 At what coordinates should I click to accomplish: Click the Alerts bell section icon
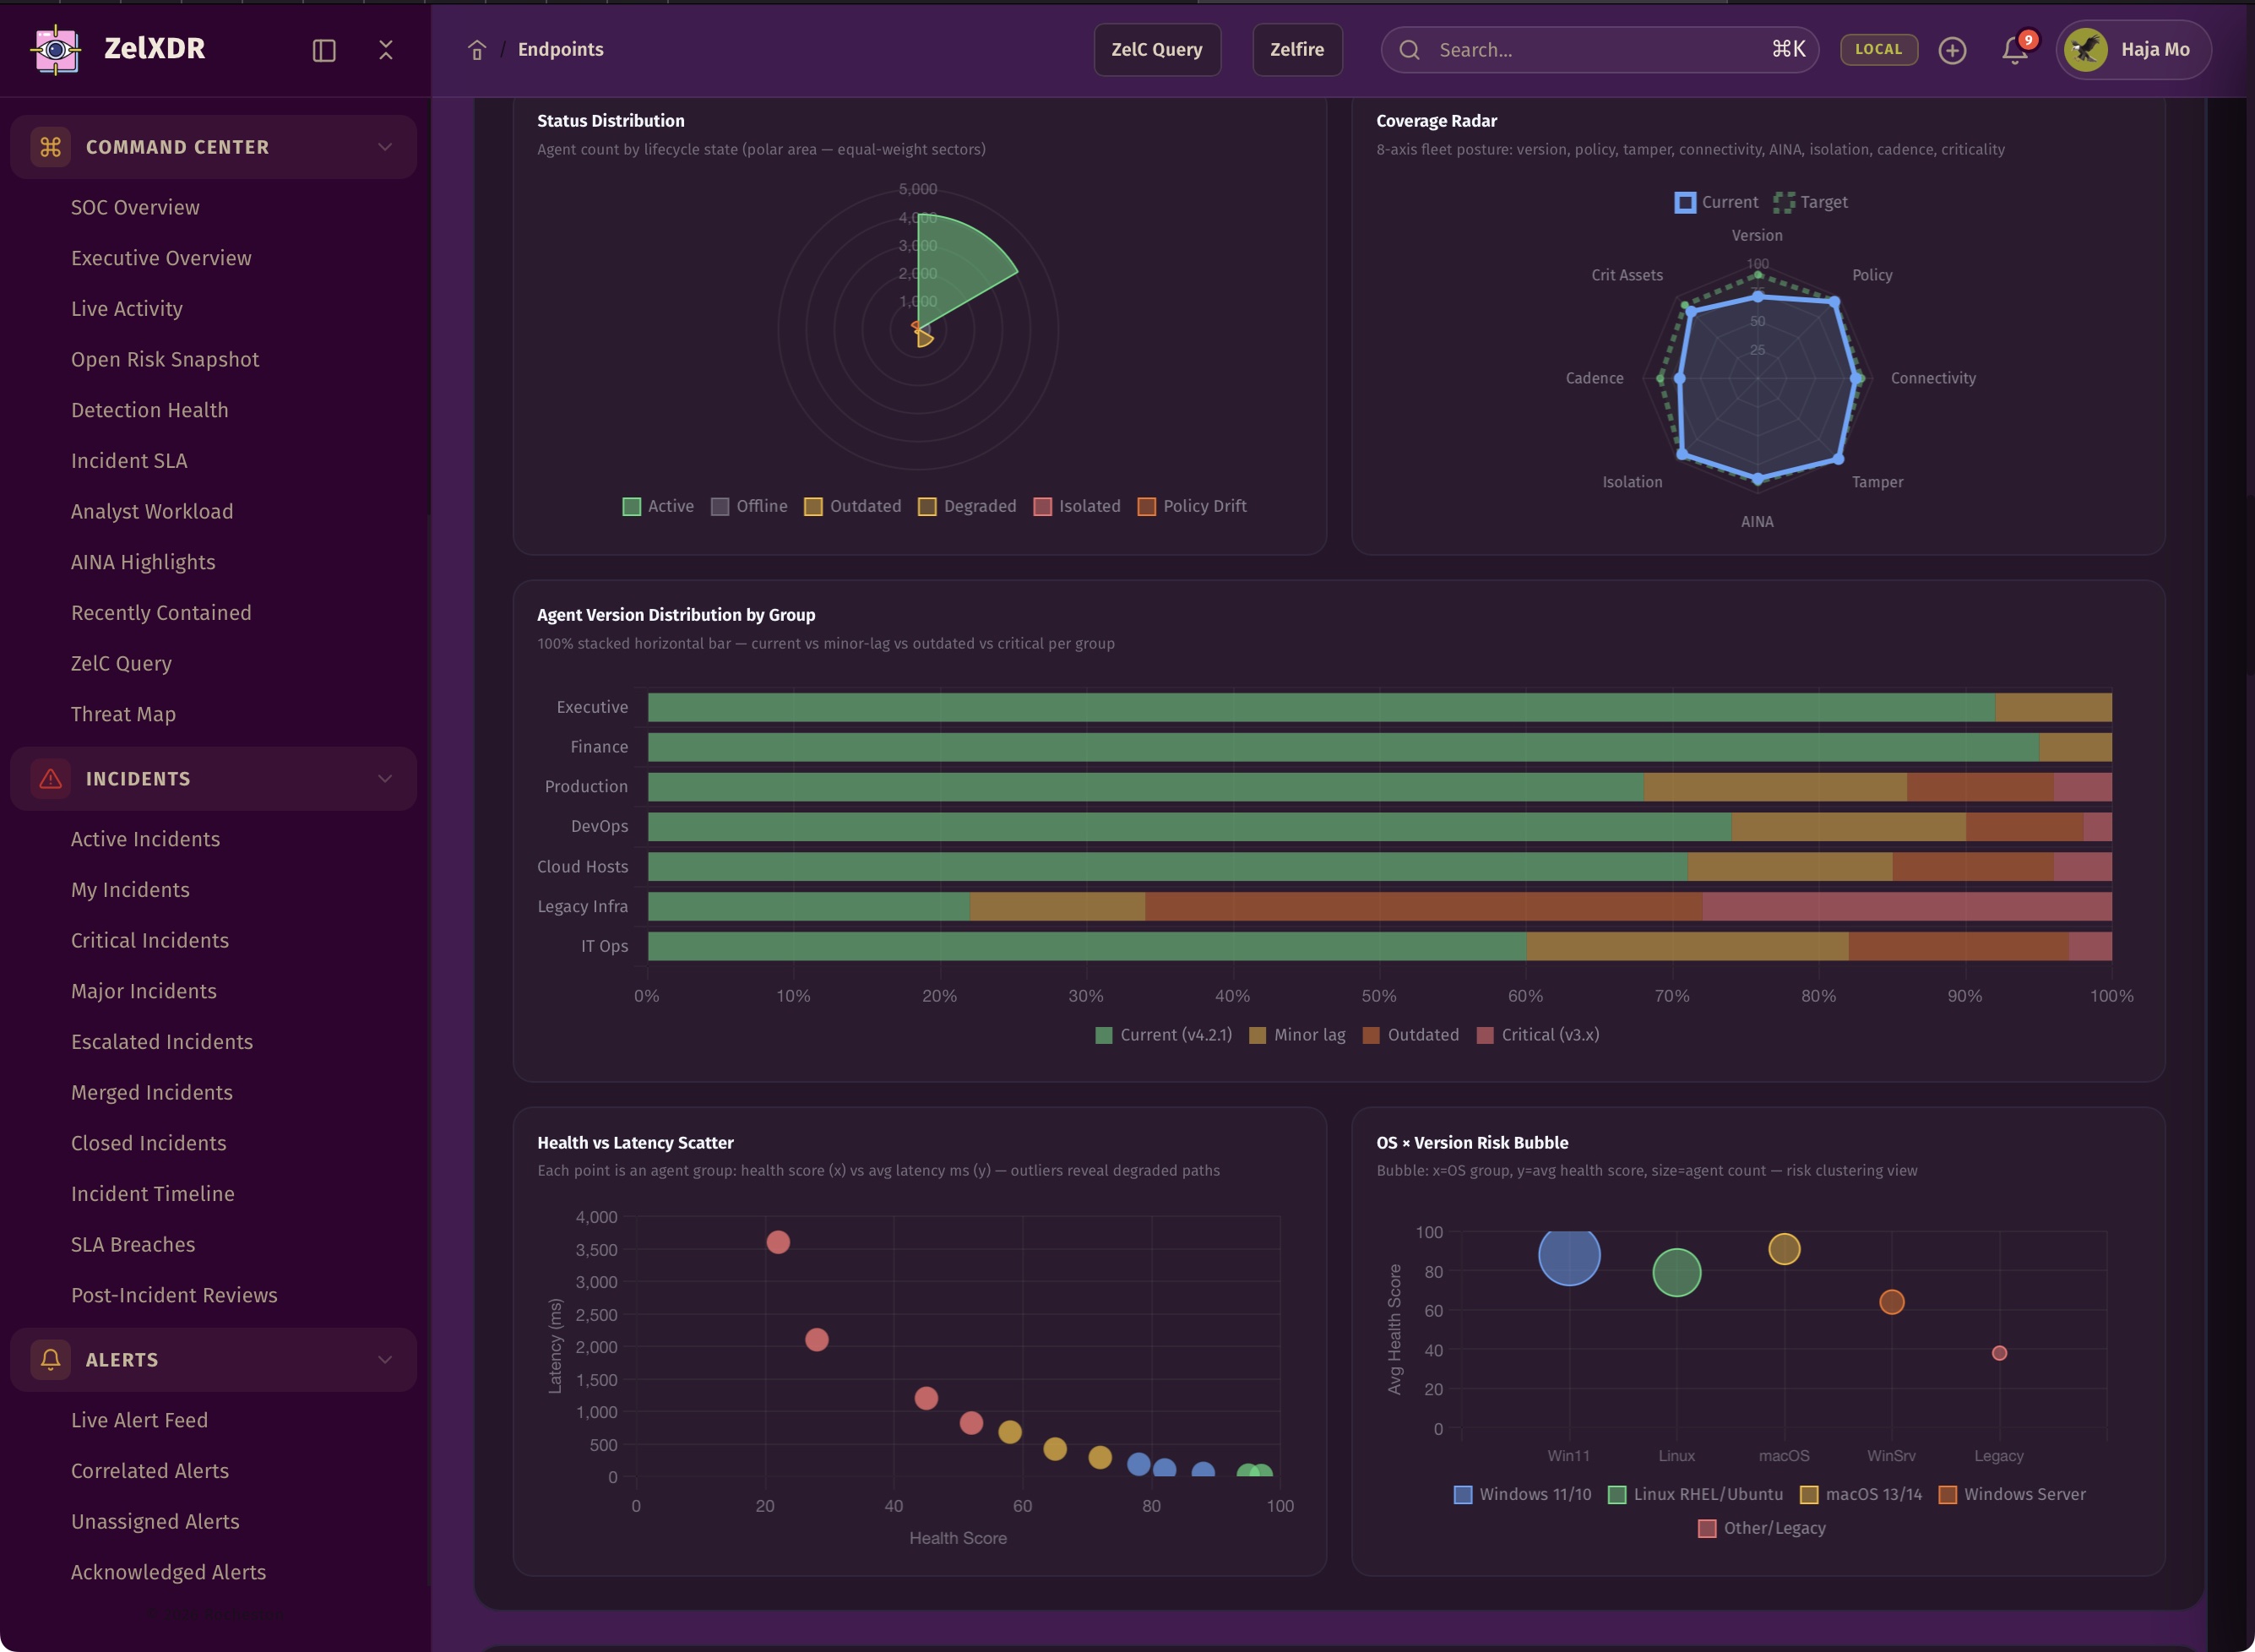tap(50, 1360)
